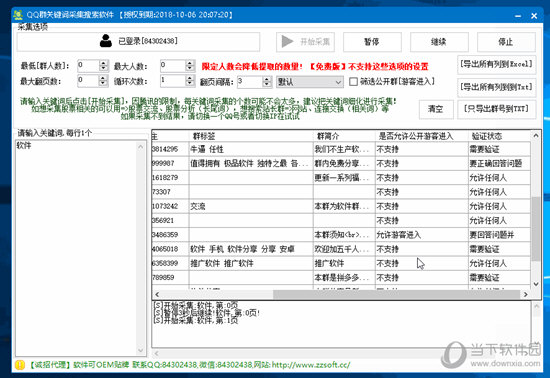550x378 pixels.
Task: Click the 最大人数 input field
Action: 173,66
